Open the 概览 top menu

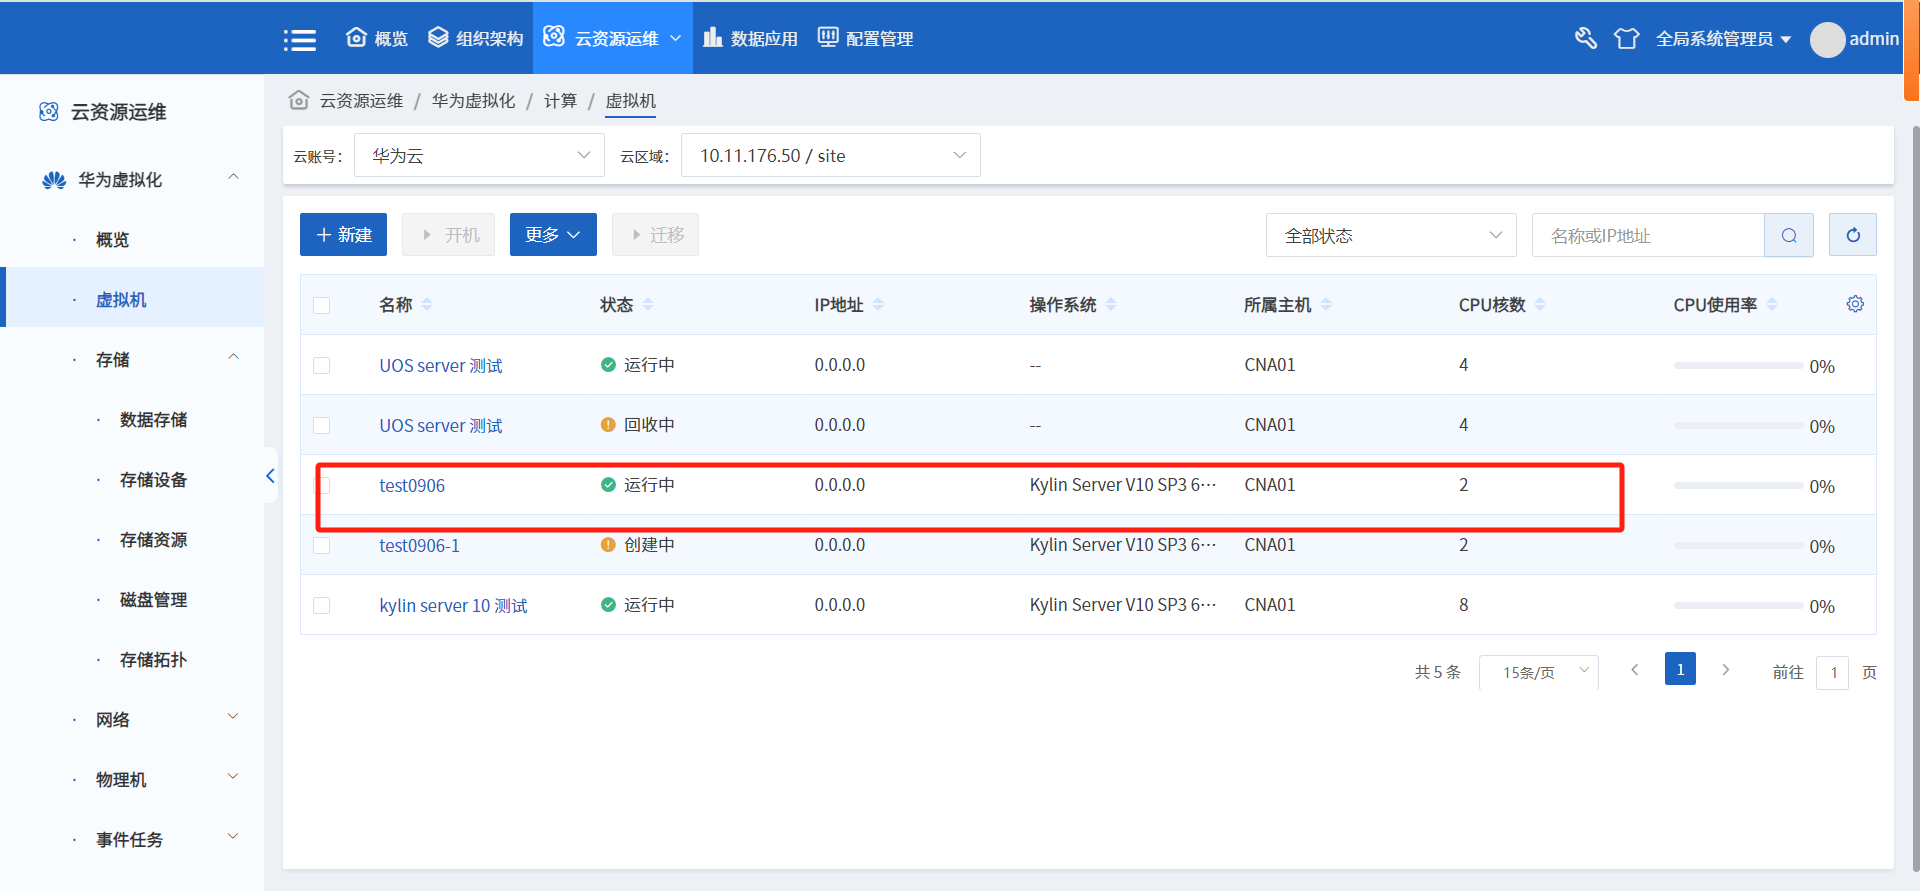[377, 38]
